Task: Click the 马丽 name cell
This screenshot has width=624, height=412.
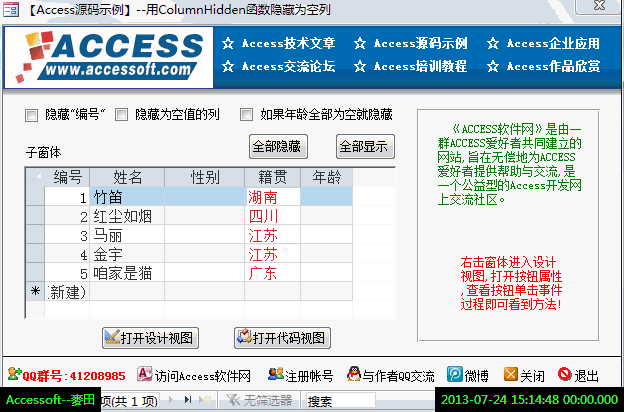Action: [127, 235]
